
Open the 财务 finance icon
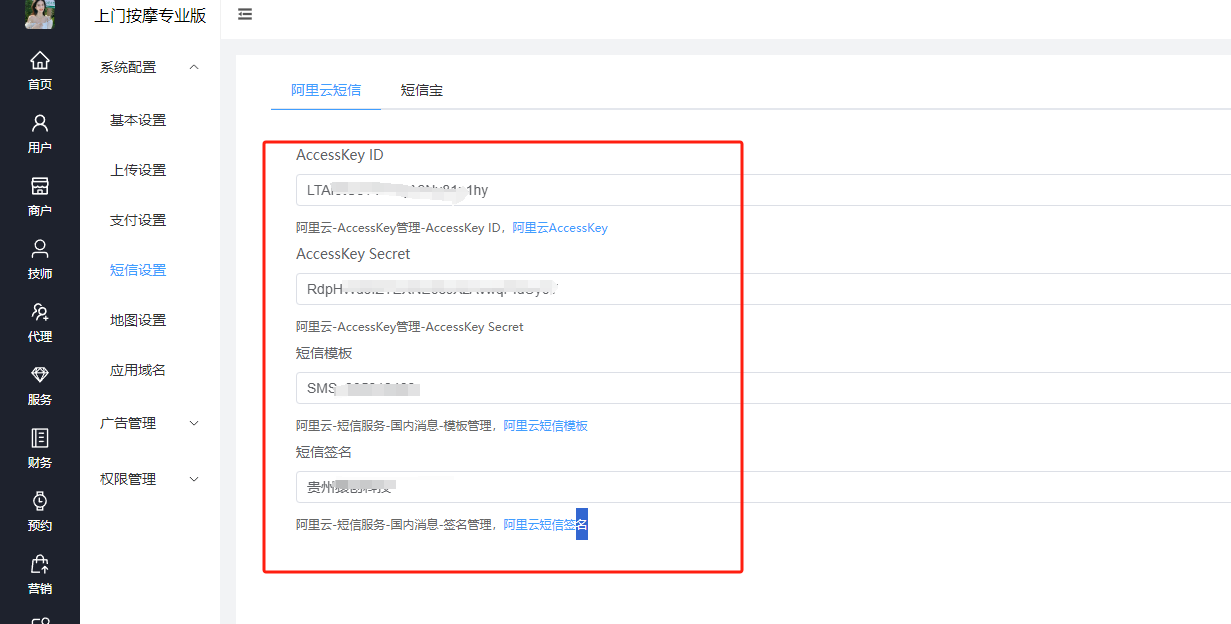pos(40,438)
